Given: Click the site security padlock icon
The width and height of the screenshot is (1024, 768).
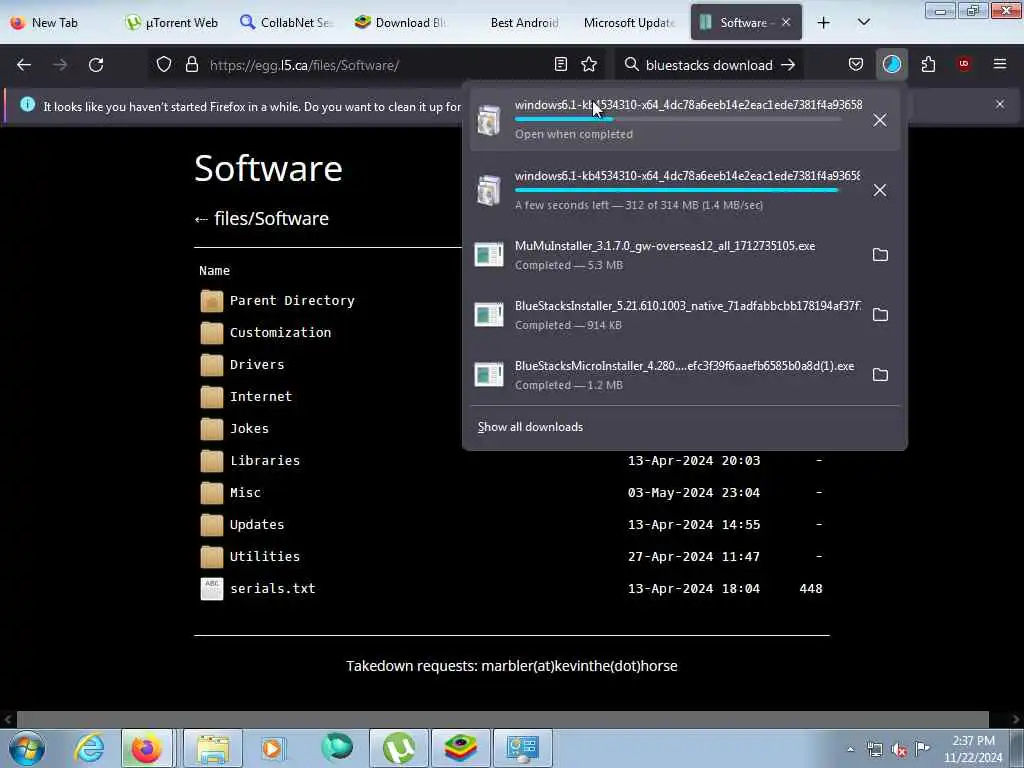Looking at the screenshot, I should (191, 65).
